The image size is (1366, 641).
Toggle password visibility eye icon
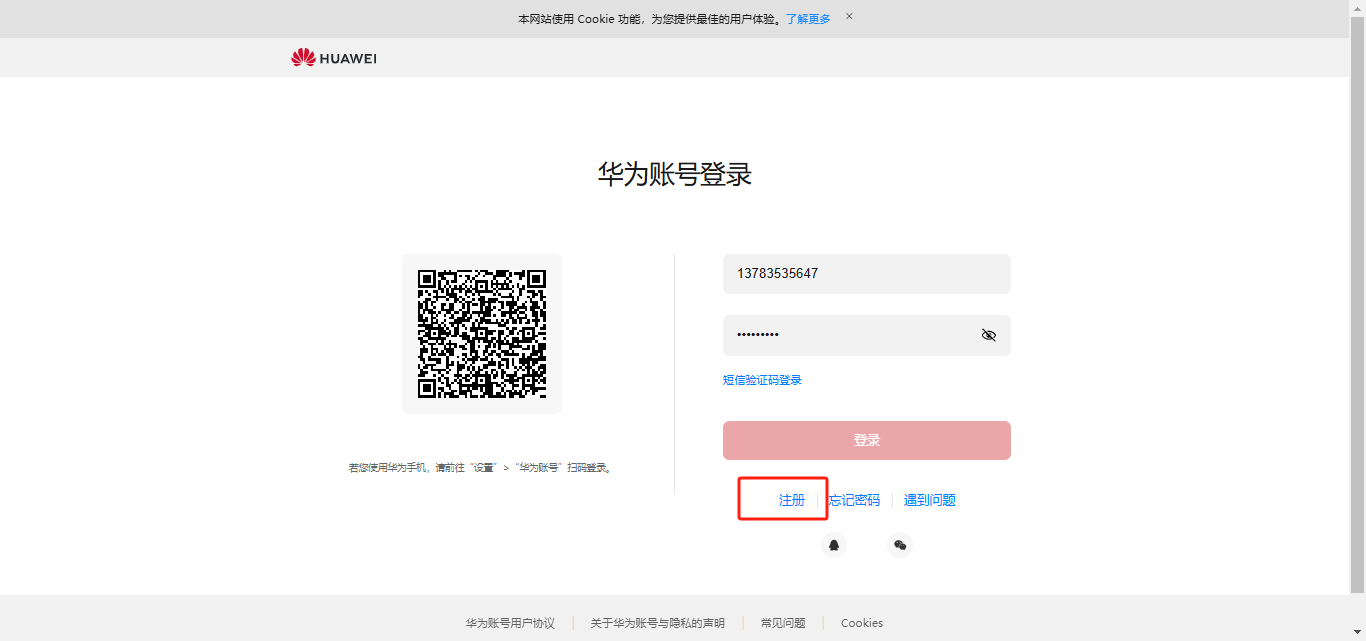[989, 335]
